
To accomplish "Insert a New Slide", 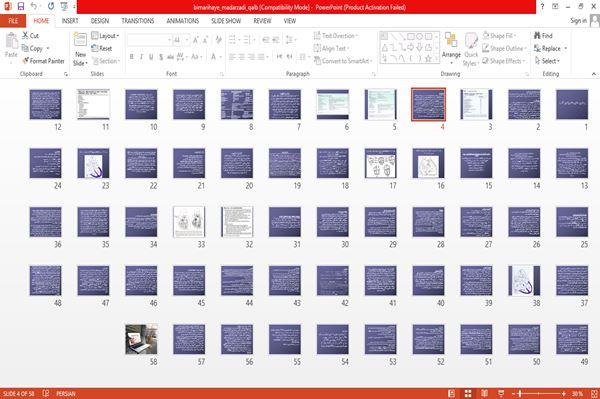I will [x=80, y=49].
